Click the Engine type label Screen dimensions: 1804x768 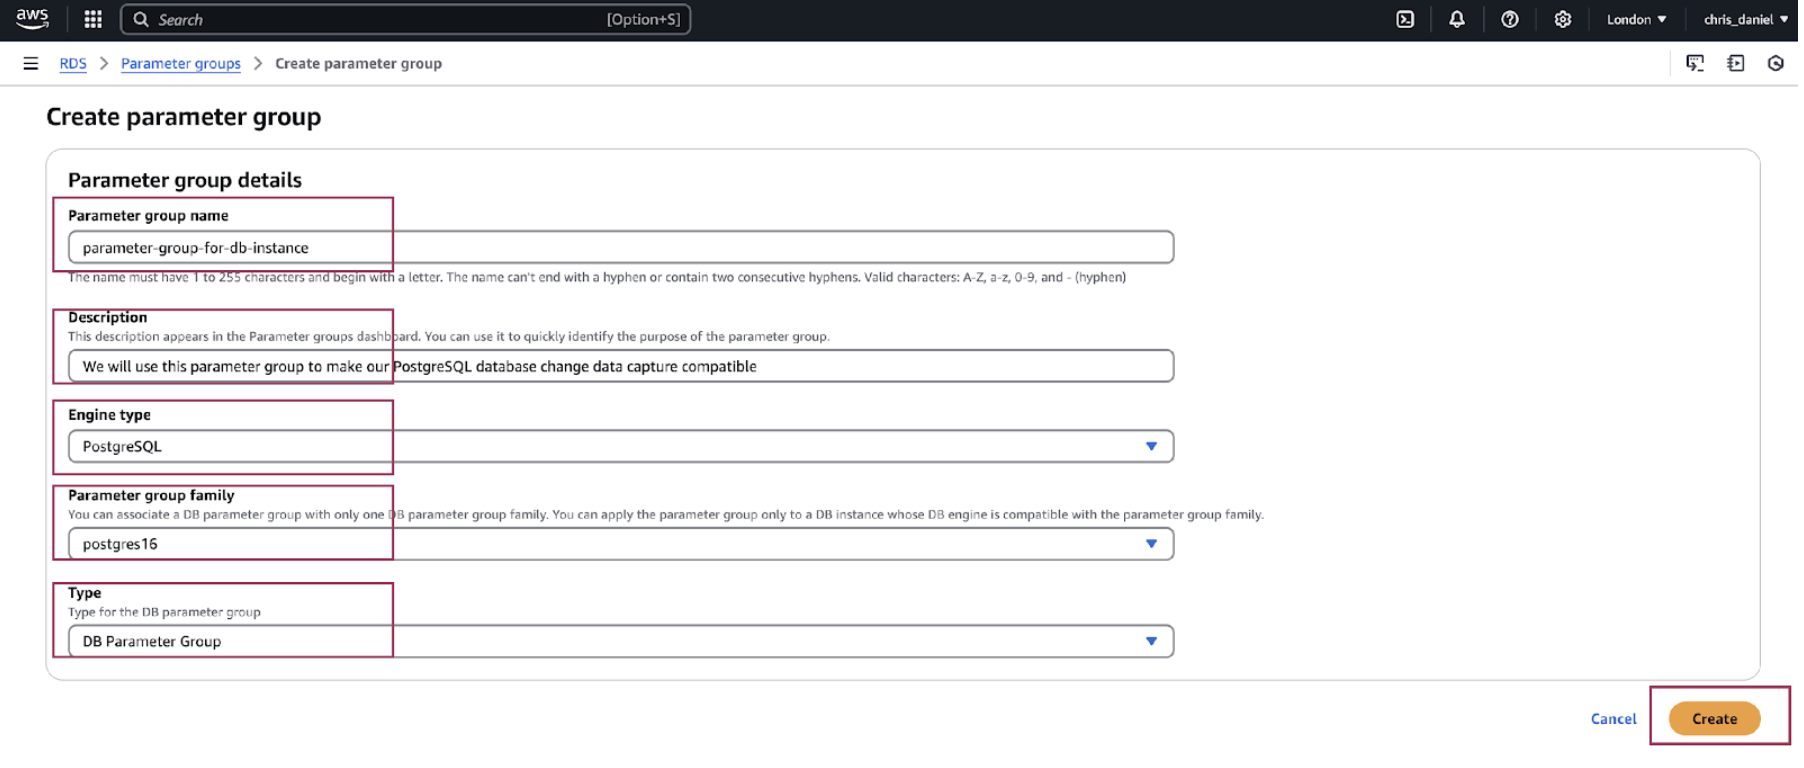109,414
